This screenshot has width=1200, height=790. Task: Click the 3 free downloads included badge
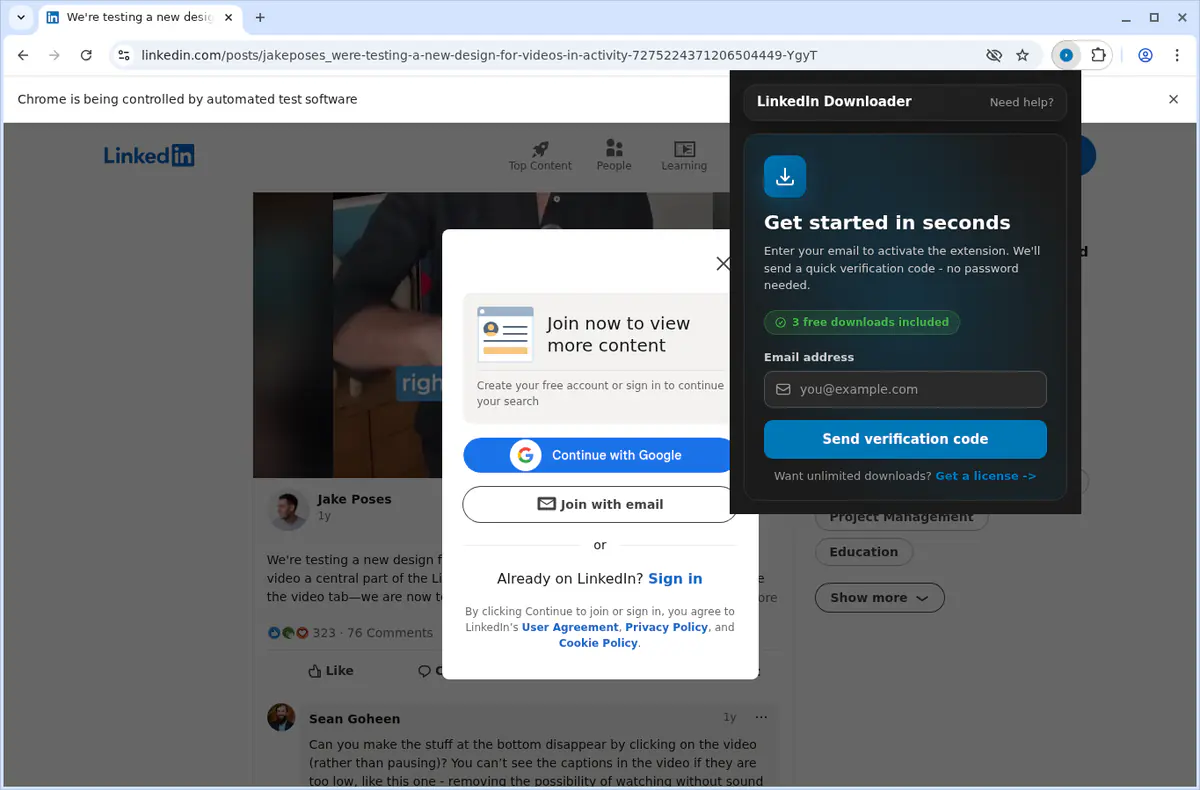(x=862, y=322)
